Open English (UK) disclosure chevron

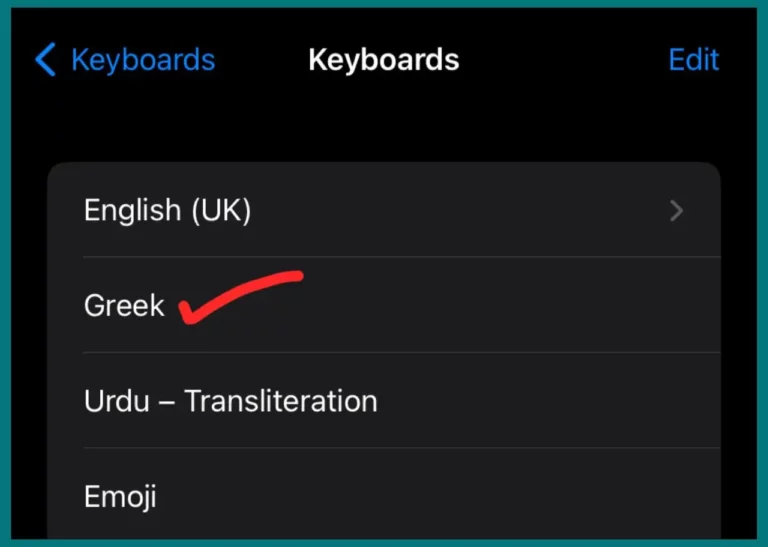(676, 211)
